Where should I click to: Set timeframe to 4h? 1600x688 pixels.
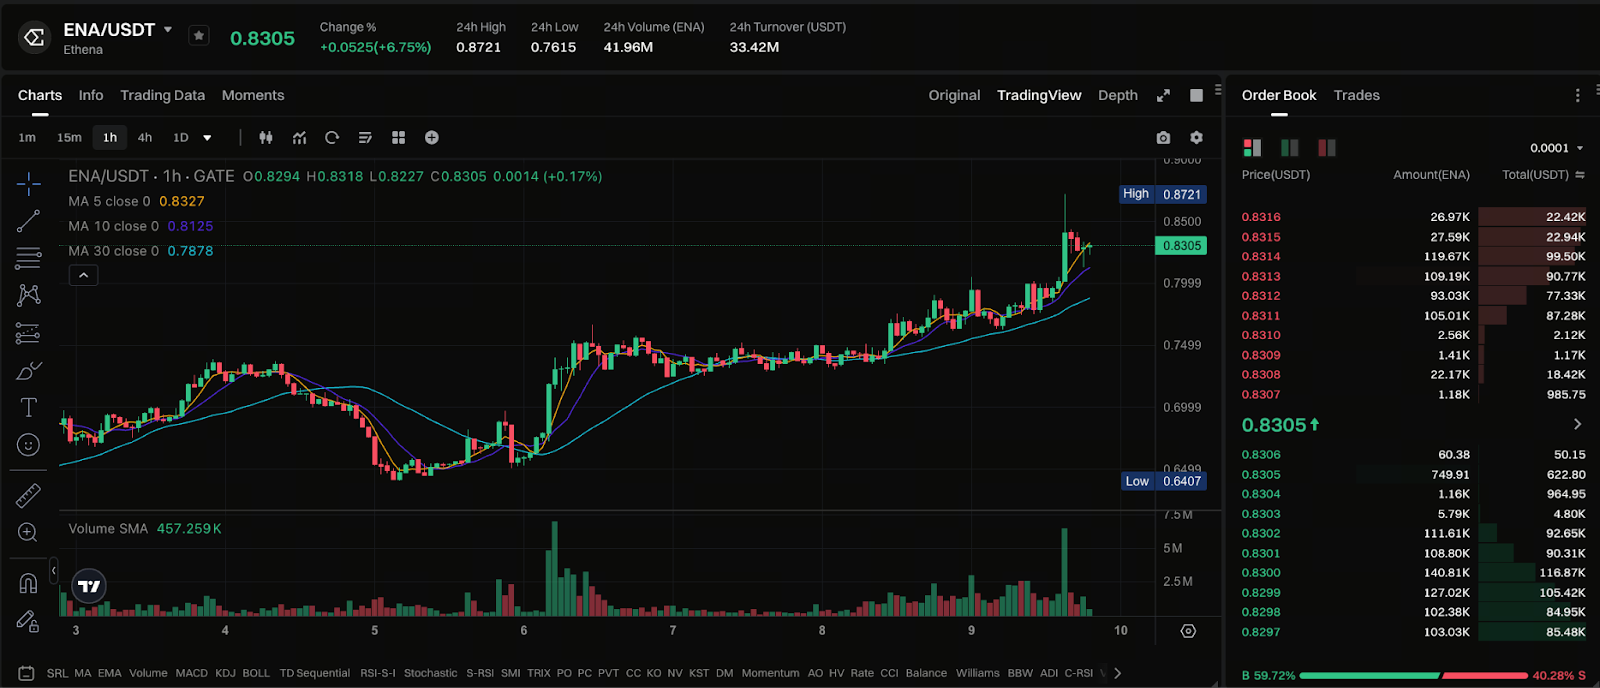[145, 138]
